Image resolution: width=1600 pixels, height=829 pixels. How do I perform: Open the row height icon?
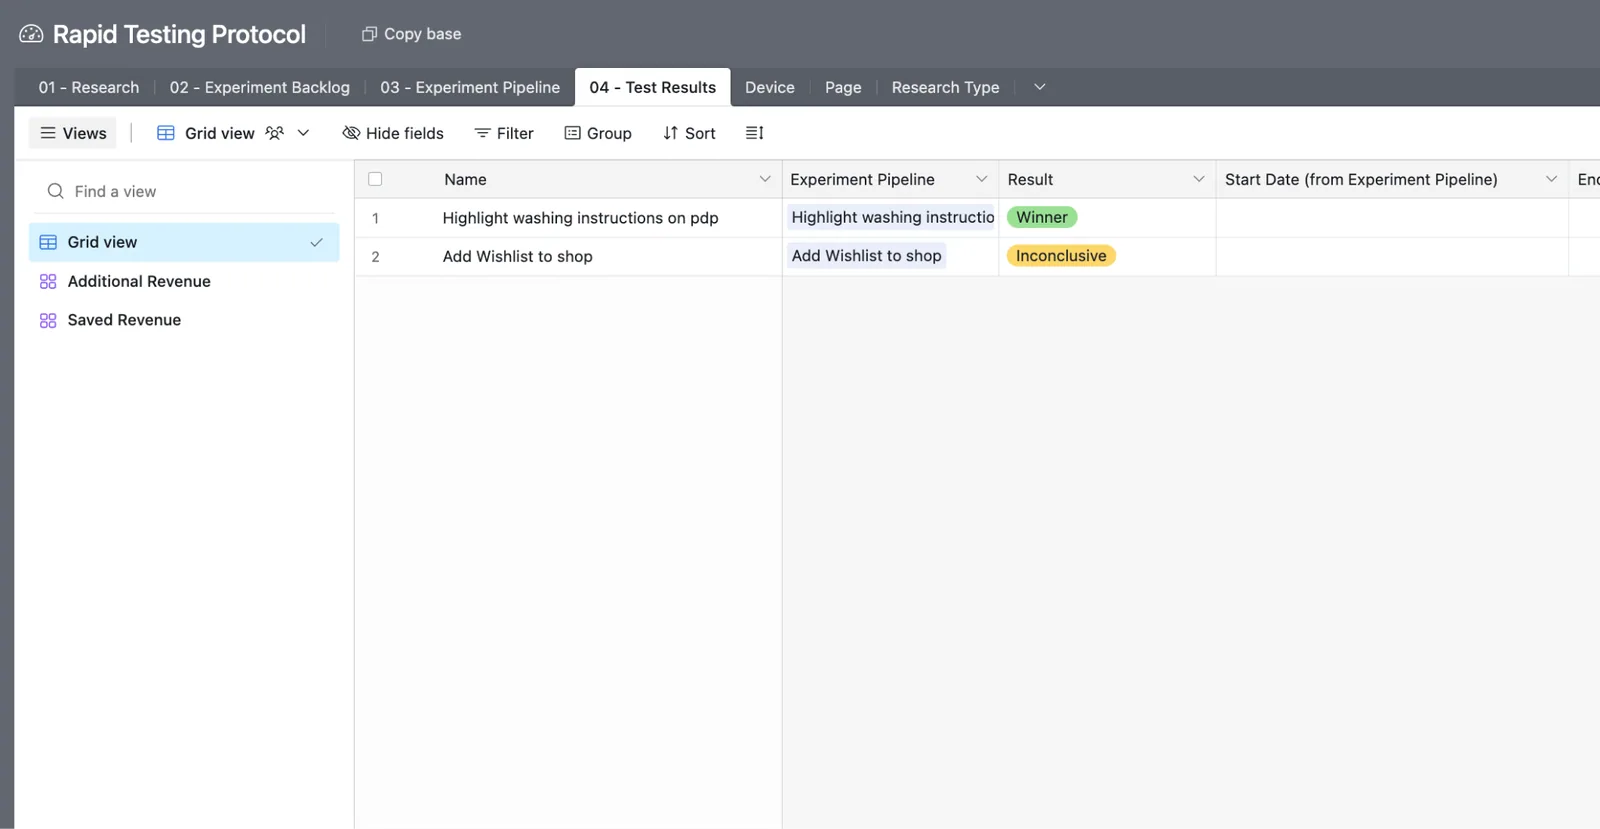755,133
